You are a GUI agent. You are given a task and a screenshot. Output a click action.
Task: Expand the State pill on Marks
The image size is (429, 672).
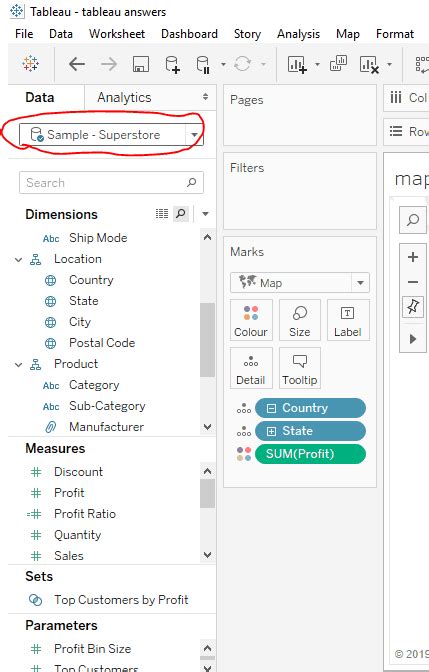(271, 431)
